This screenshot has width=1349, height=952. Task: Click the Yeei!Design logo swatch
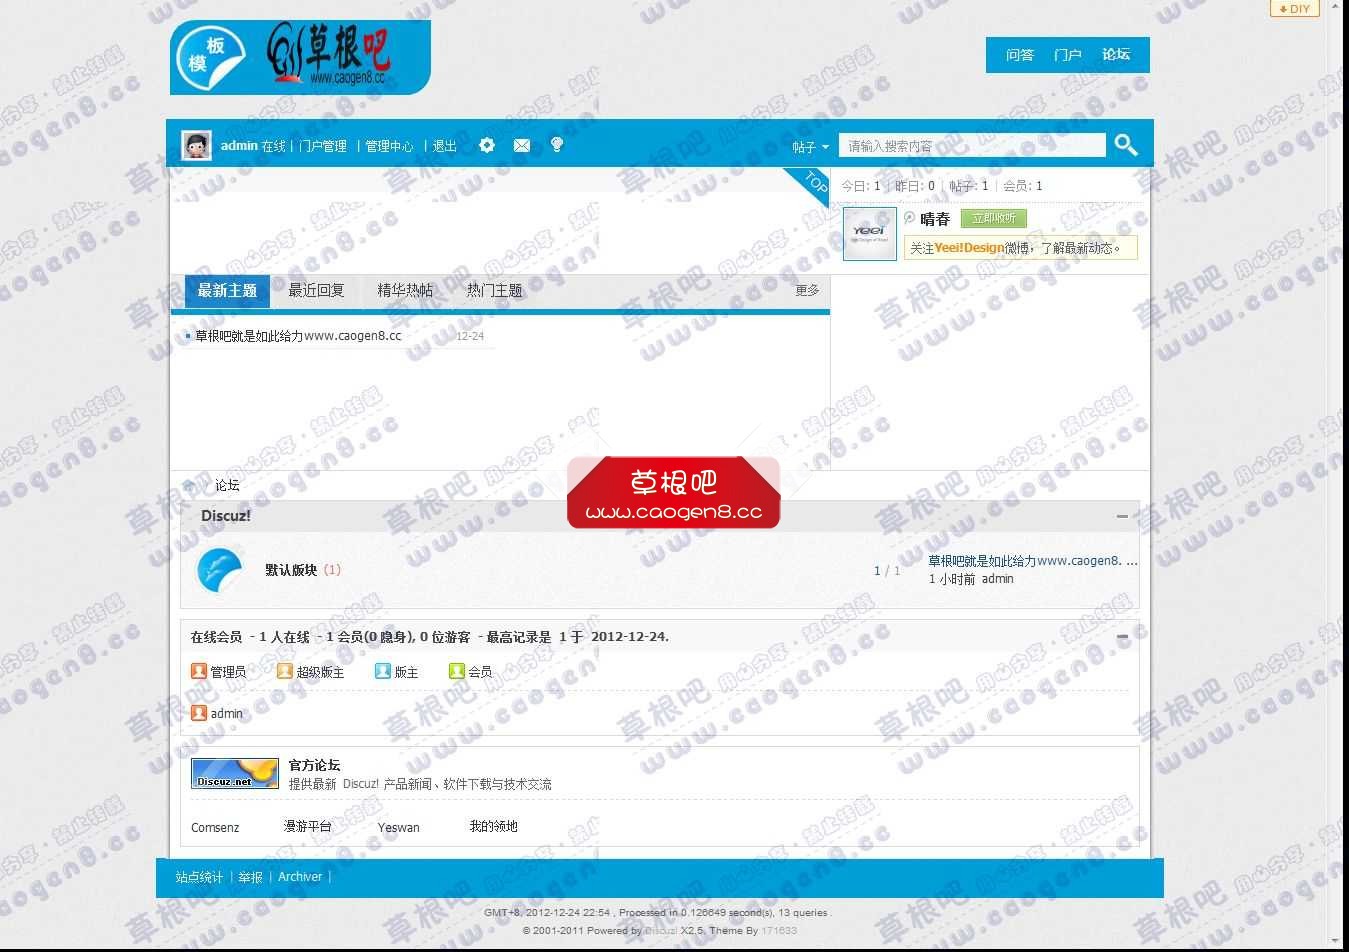pos(868,233)
